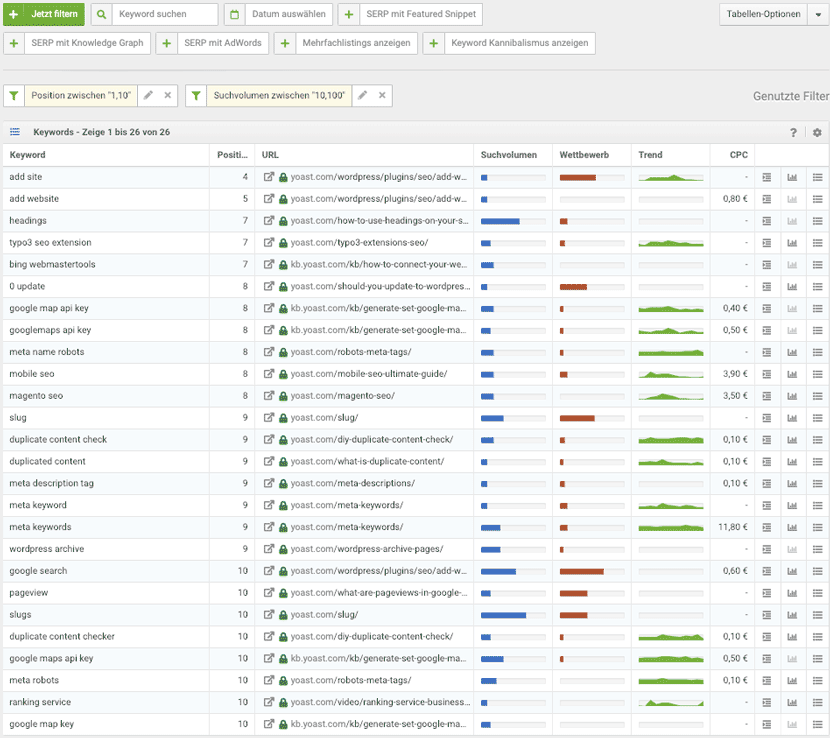Click the funnel icon of Suchvolumen filter
The width and height of the screenshot is (830, 738).
[x=196, y=96]
